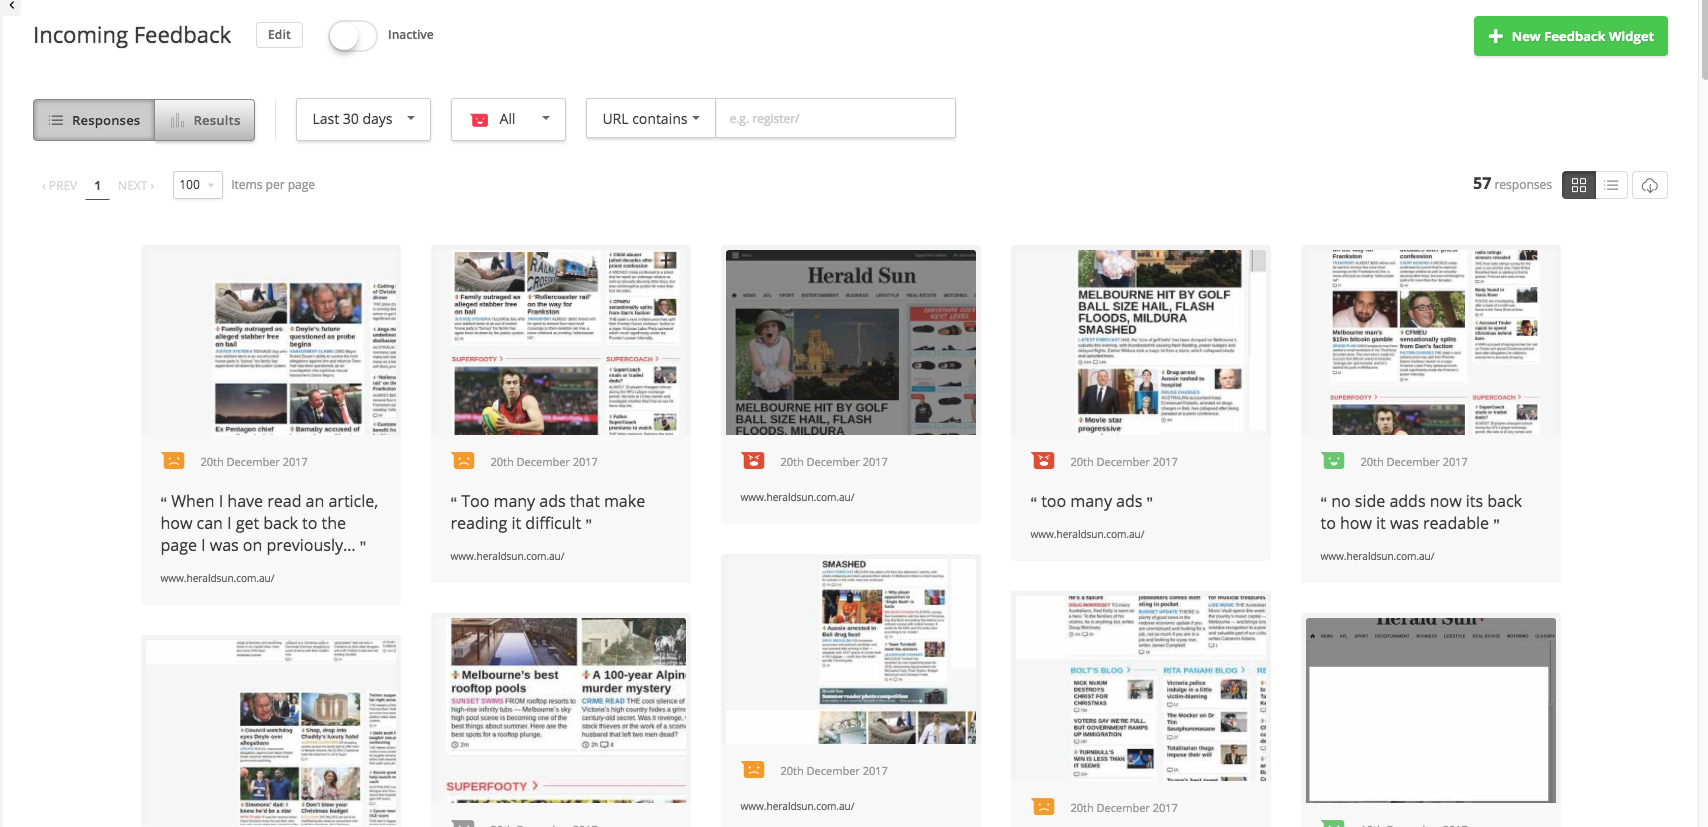Click heraldsun URL under 'no side adds' card
The image size is (1708, 827).
1377,556
